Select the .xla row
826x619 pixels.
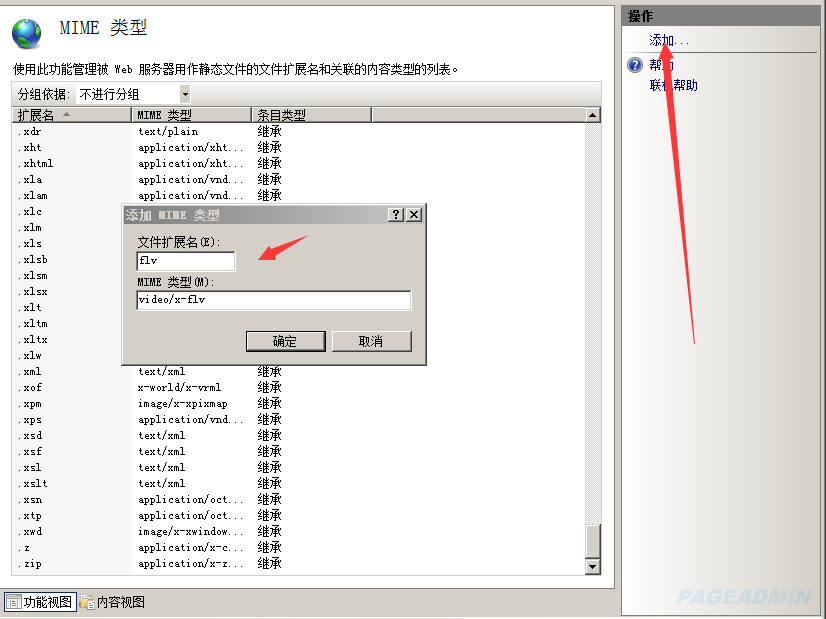(x=298, y=180)
